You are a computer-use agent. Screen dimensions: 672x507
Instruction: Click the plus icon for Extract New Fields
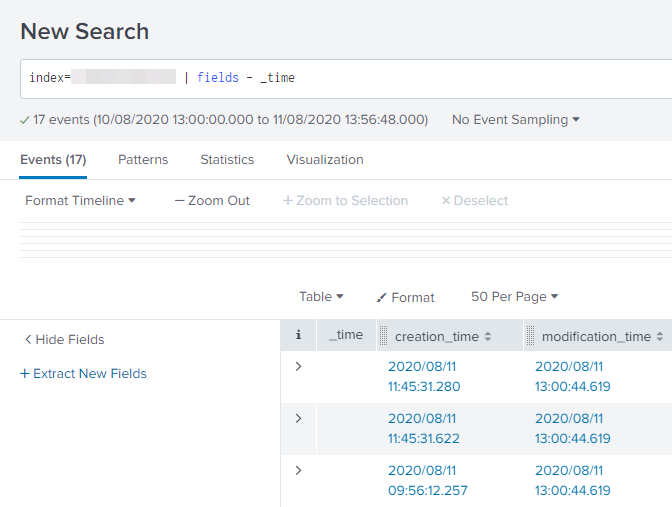24,374
